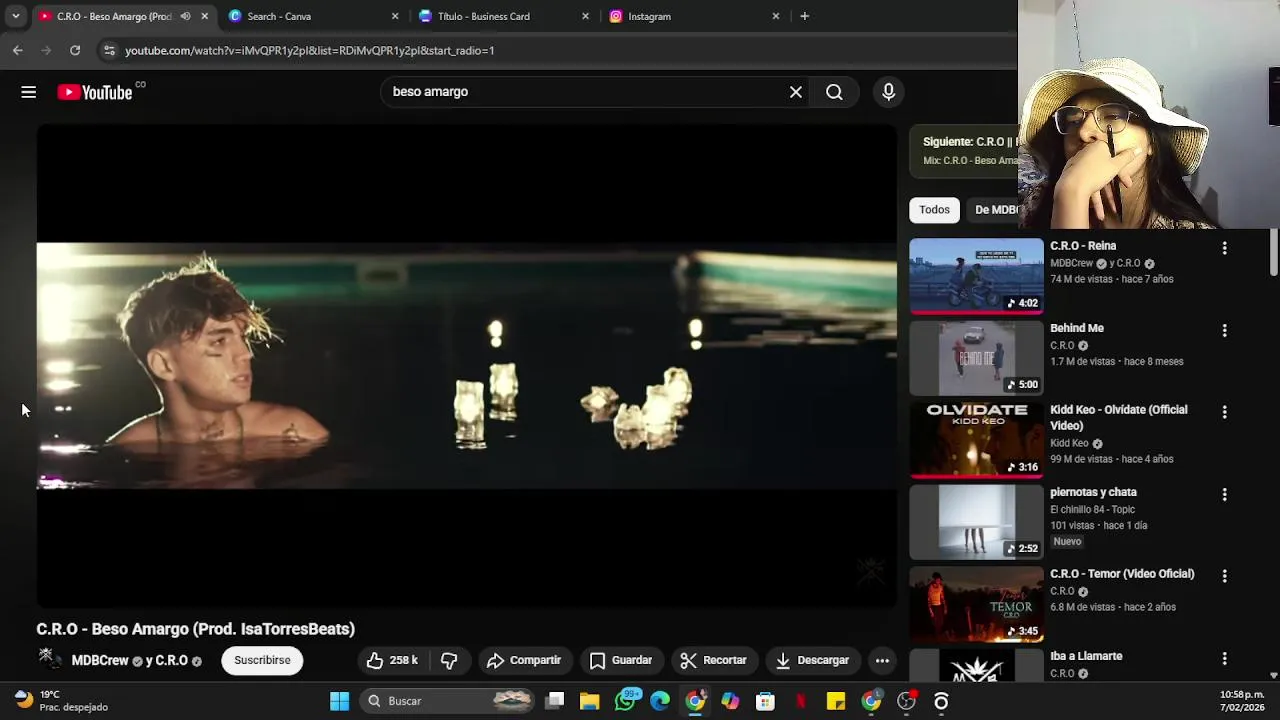Select the Todos filter chip
The width and height of the screenshot is (1280, 720).
pos(934,210)
